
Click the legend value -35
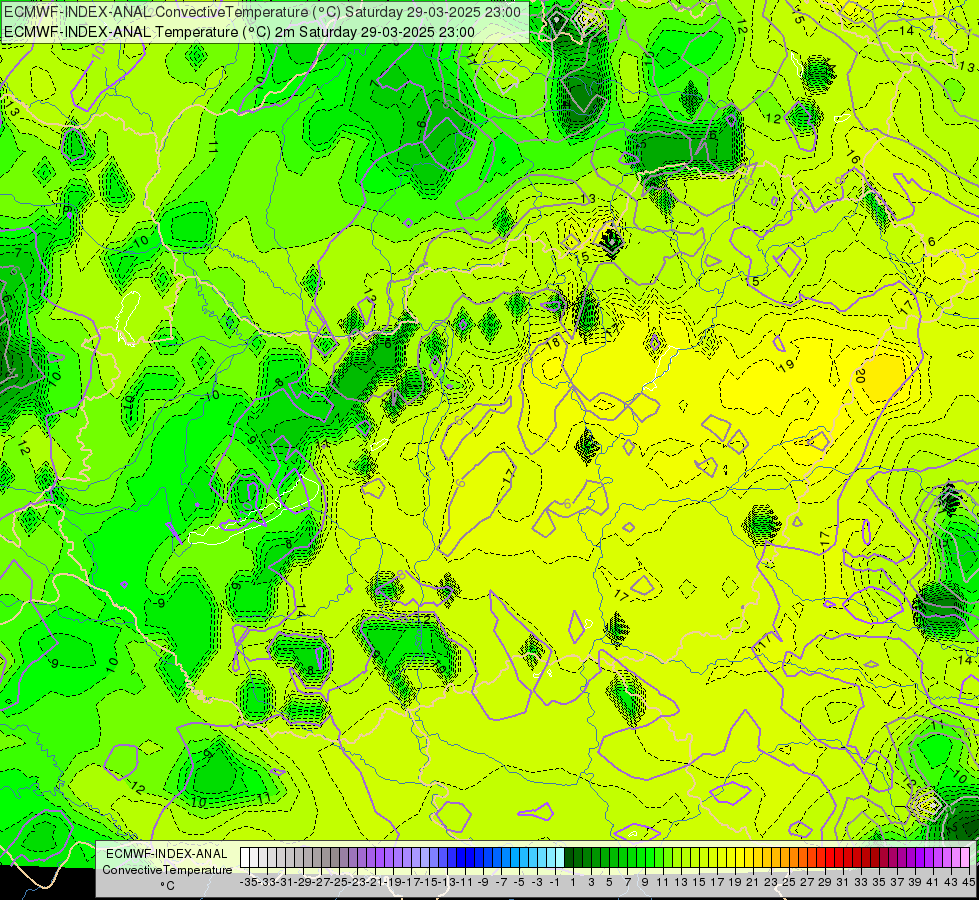point(248,882)
